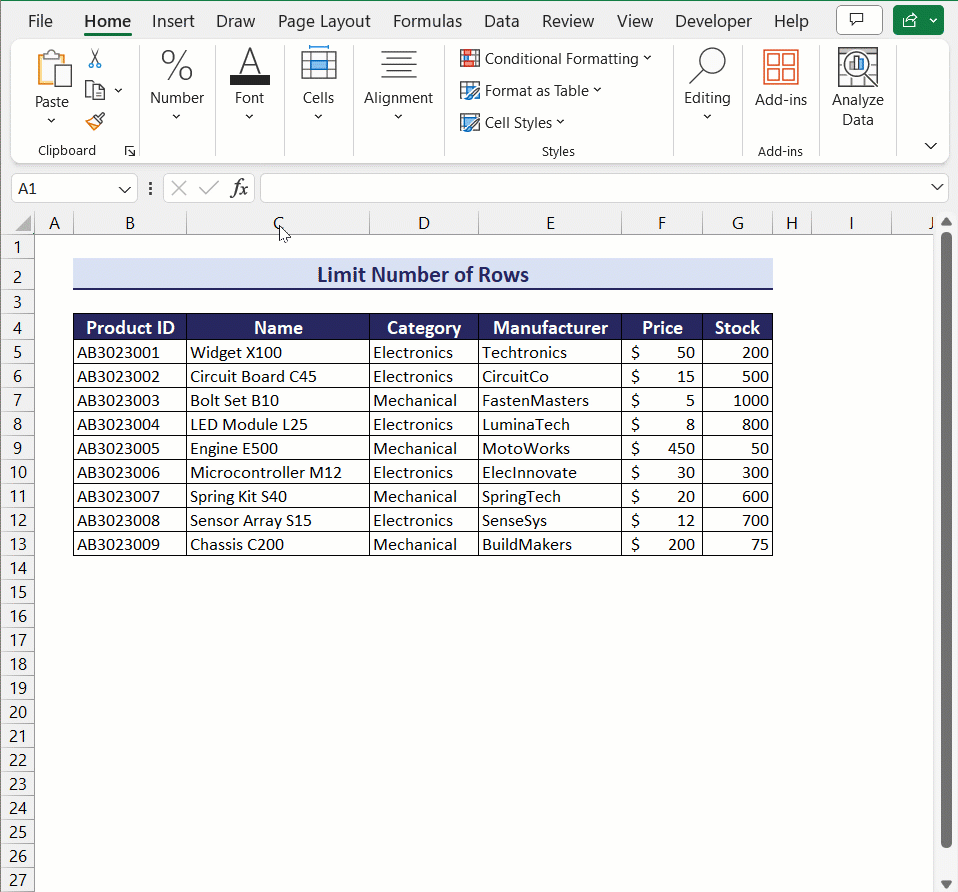
Task: Switch to the Review tab
Action: pos(568,21)
